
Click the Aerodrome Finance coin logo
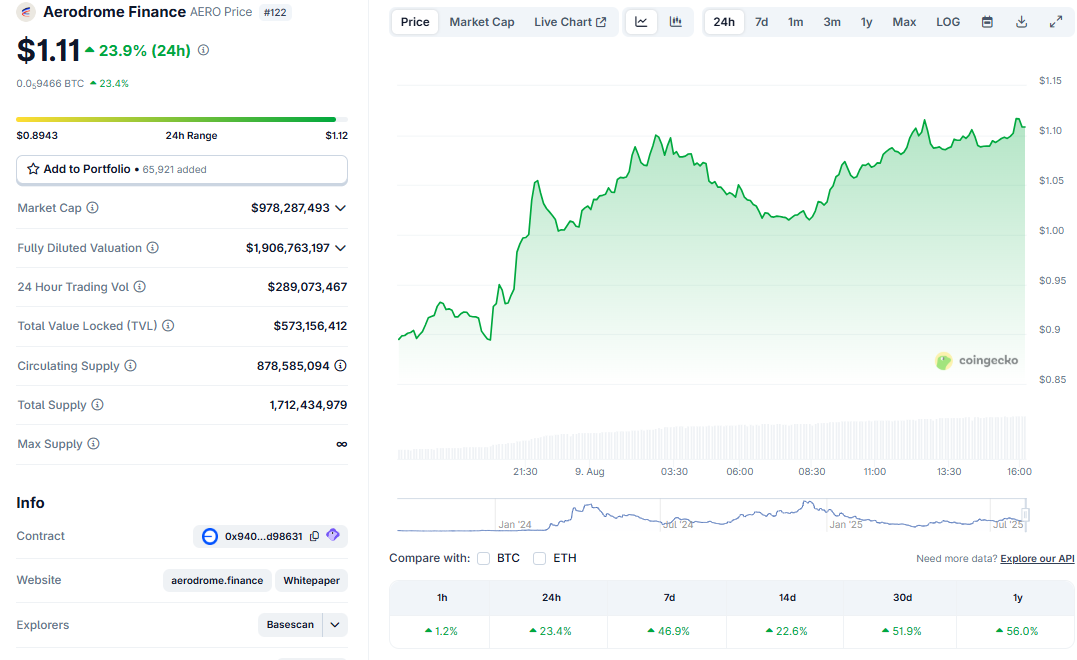(26, 12)
